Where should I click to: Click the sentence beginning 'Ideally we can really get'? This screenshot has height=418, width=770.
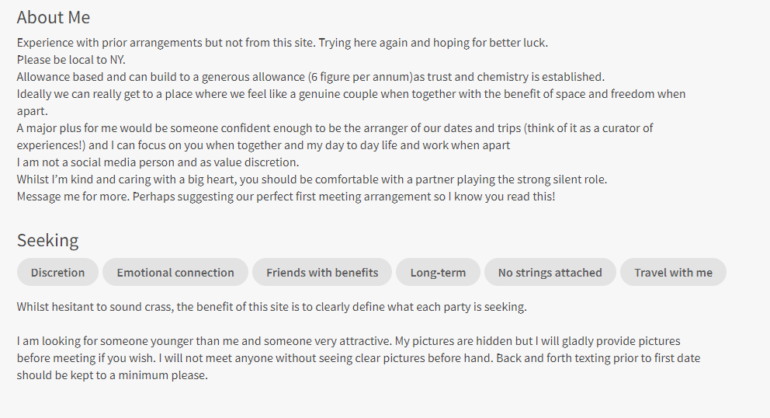tap(350, 94)
